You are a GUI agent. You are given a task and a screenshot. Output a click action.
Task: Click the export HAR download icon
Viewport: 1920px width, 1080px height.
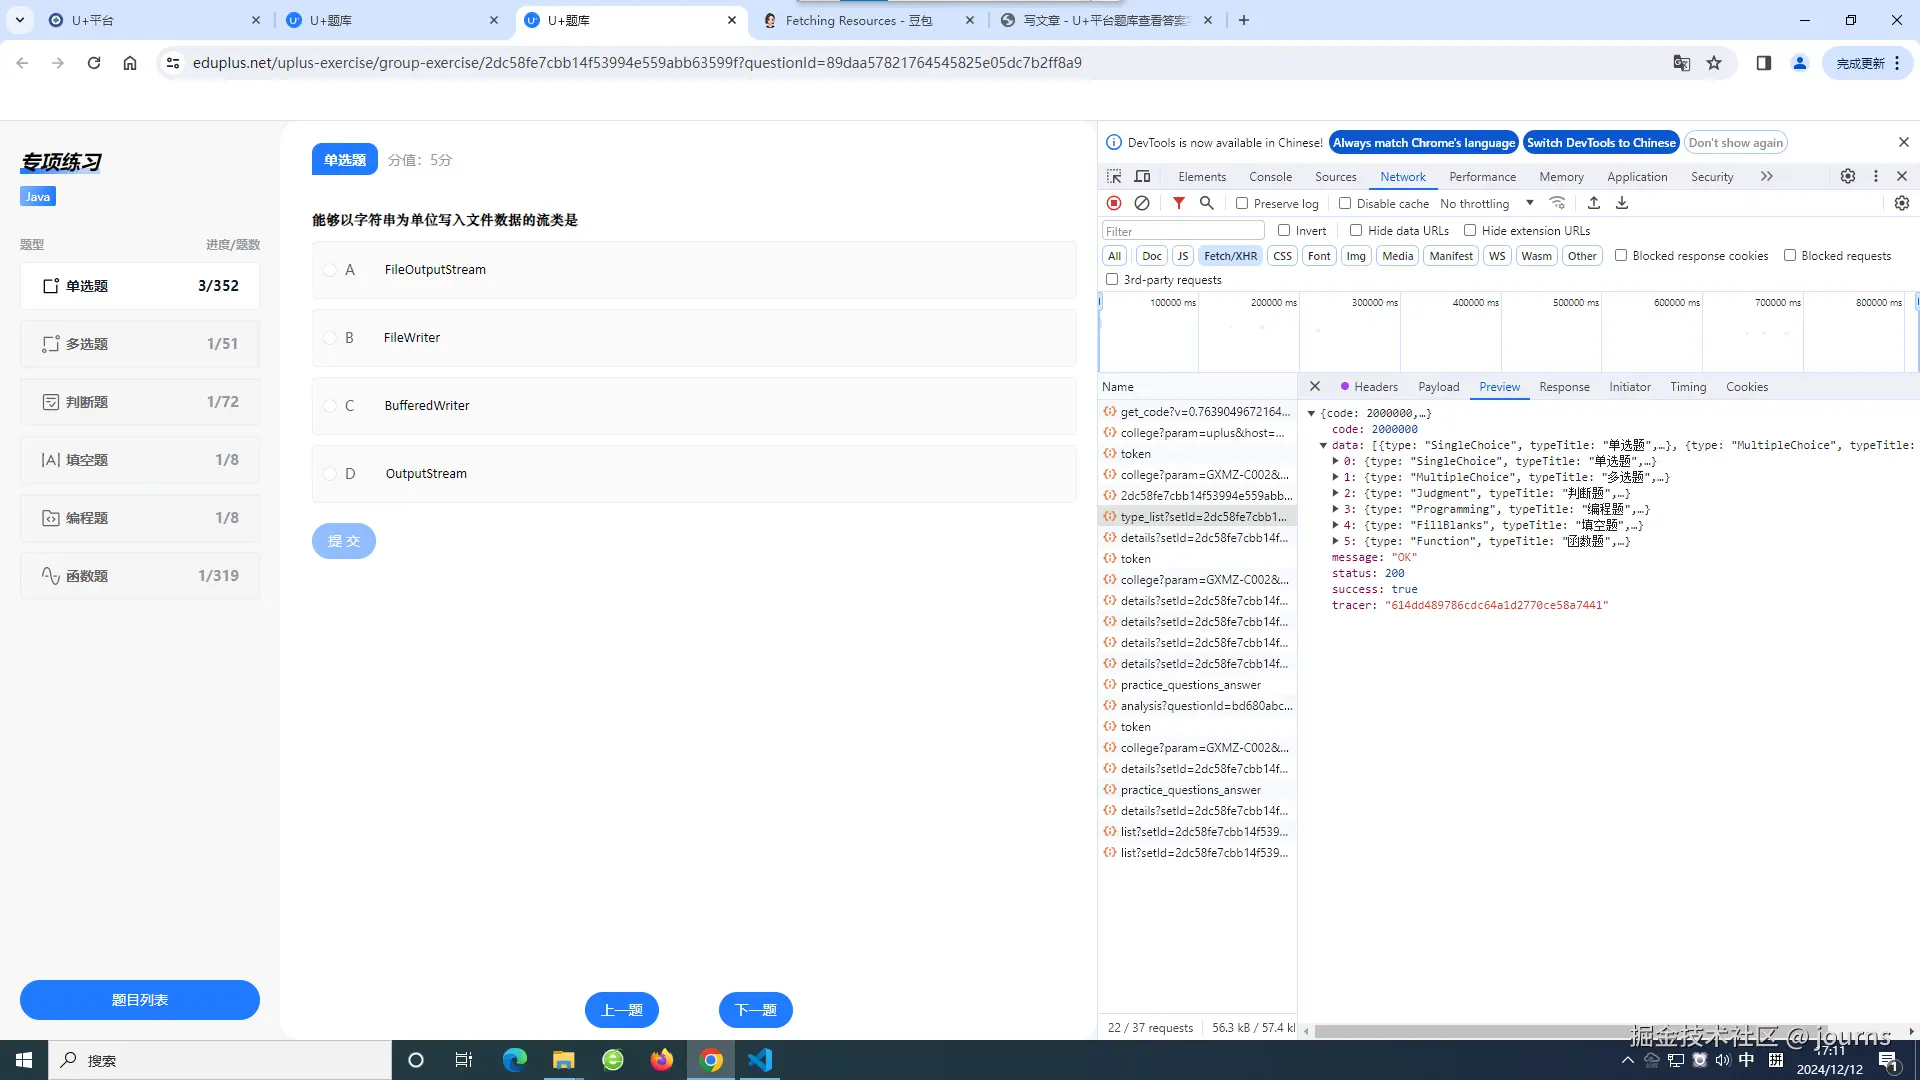coord(1622,203)
